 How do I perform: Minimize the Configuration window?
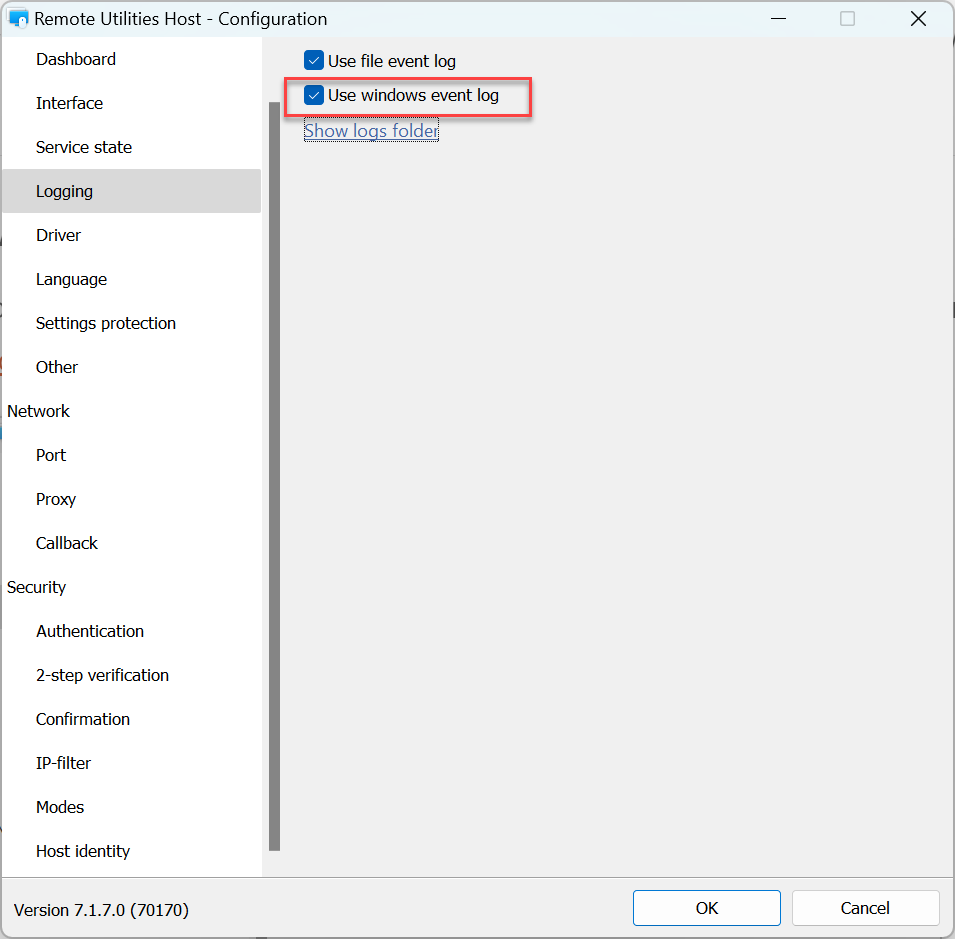click(778, 19)
